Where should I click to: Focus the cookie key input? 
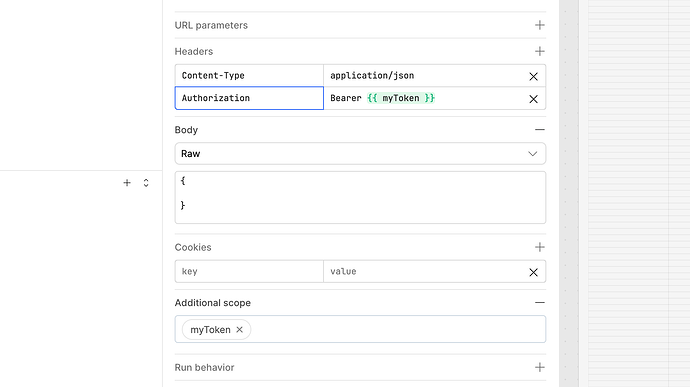tap(249, 271)
